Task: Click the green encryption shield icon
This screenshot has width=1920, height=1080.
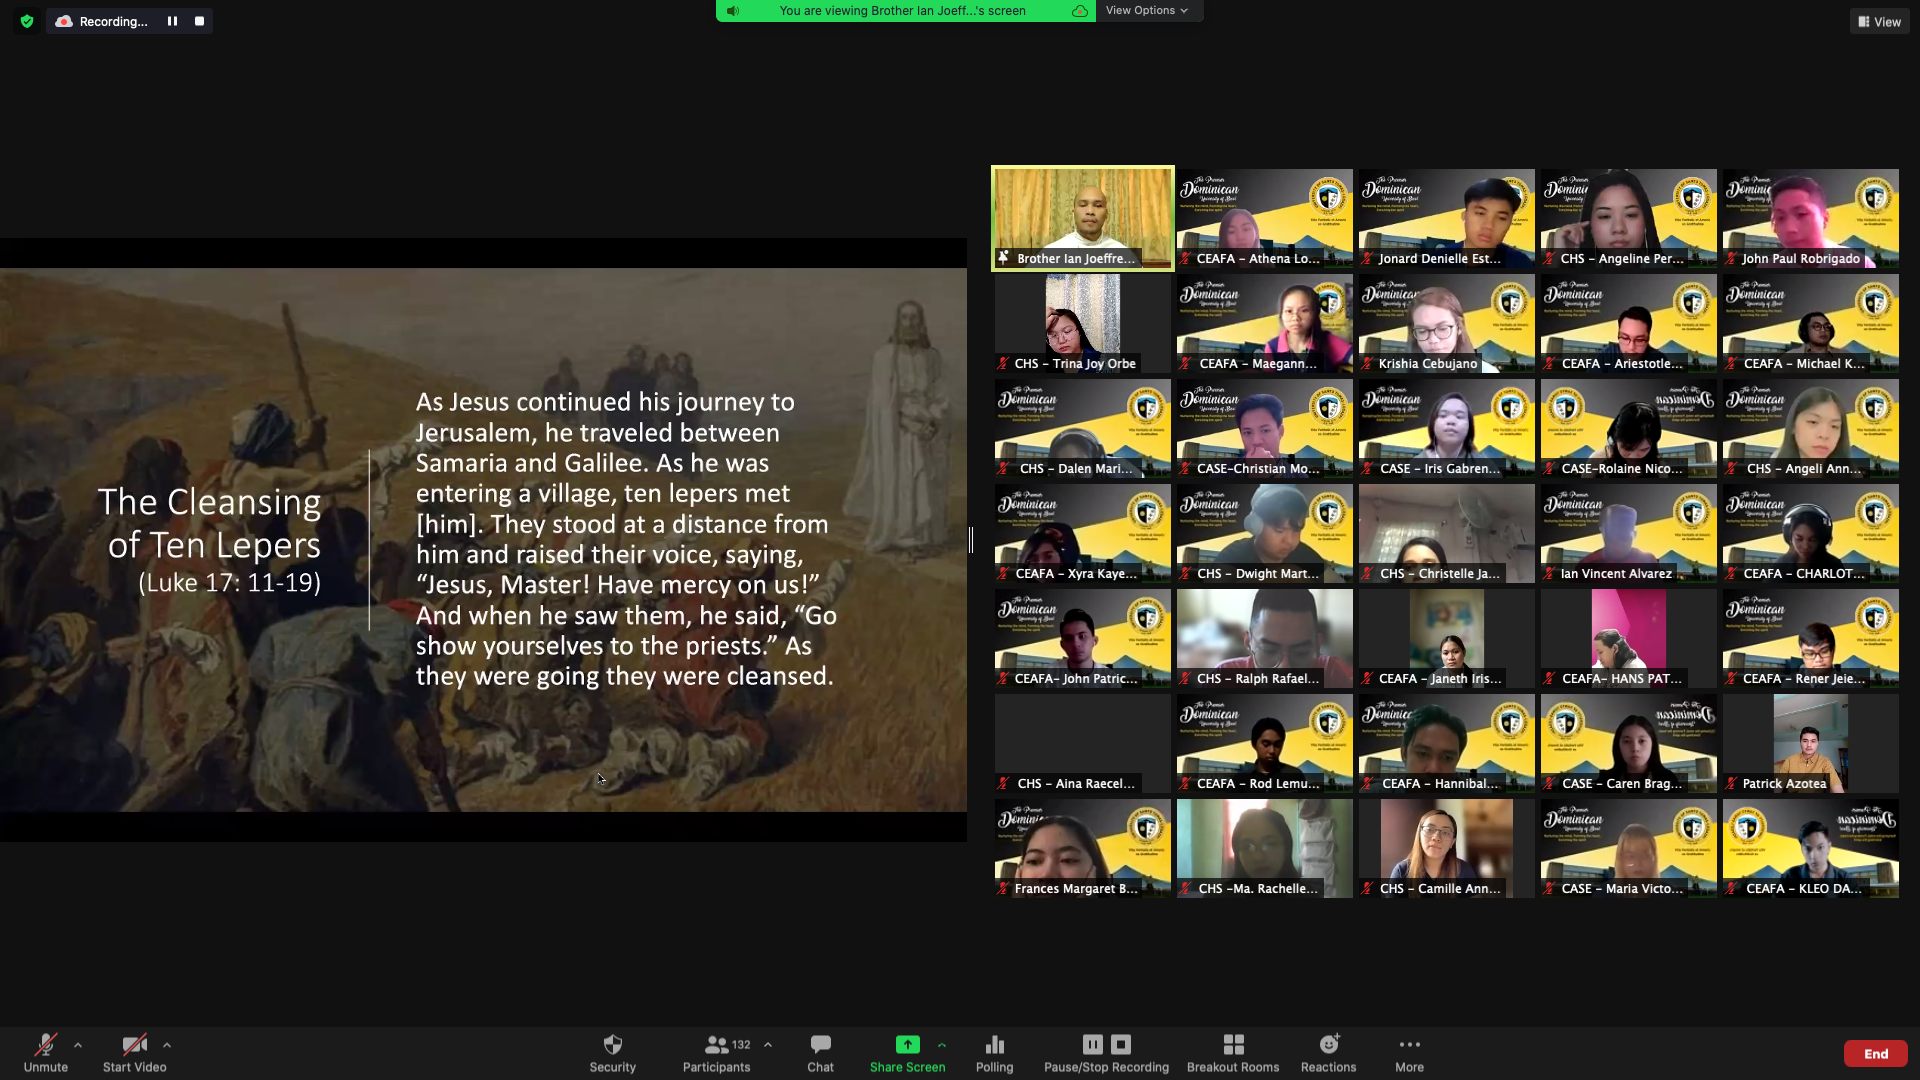Action: pos(27,21)
